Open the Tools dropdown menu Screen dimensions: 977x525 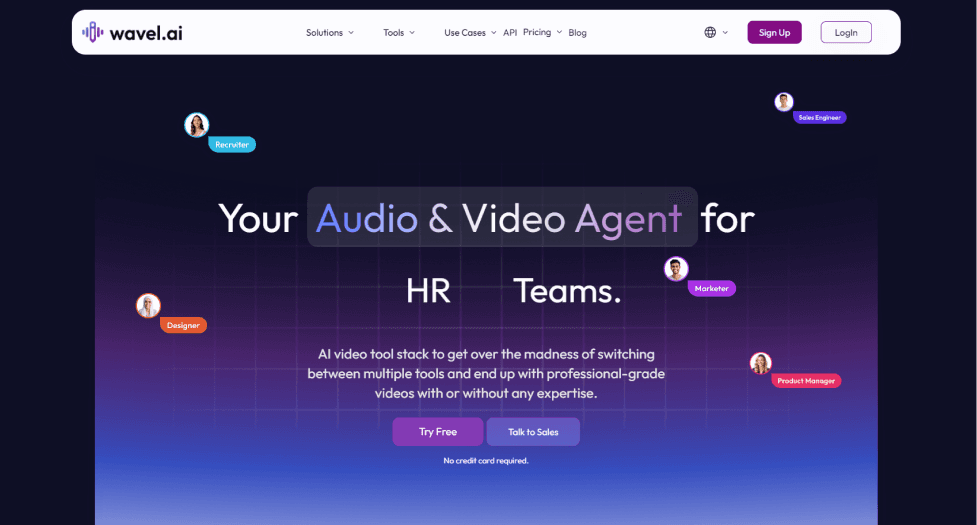[x=399, y=32]
